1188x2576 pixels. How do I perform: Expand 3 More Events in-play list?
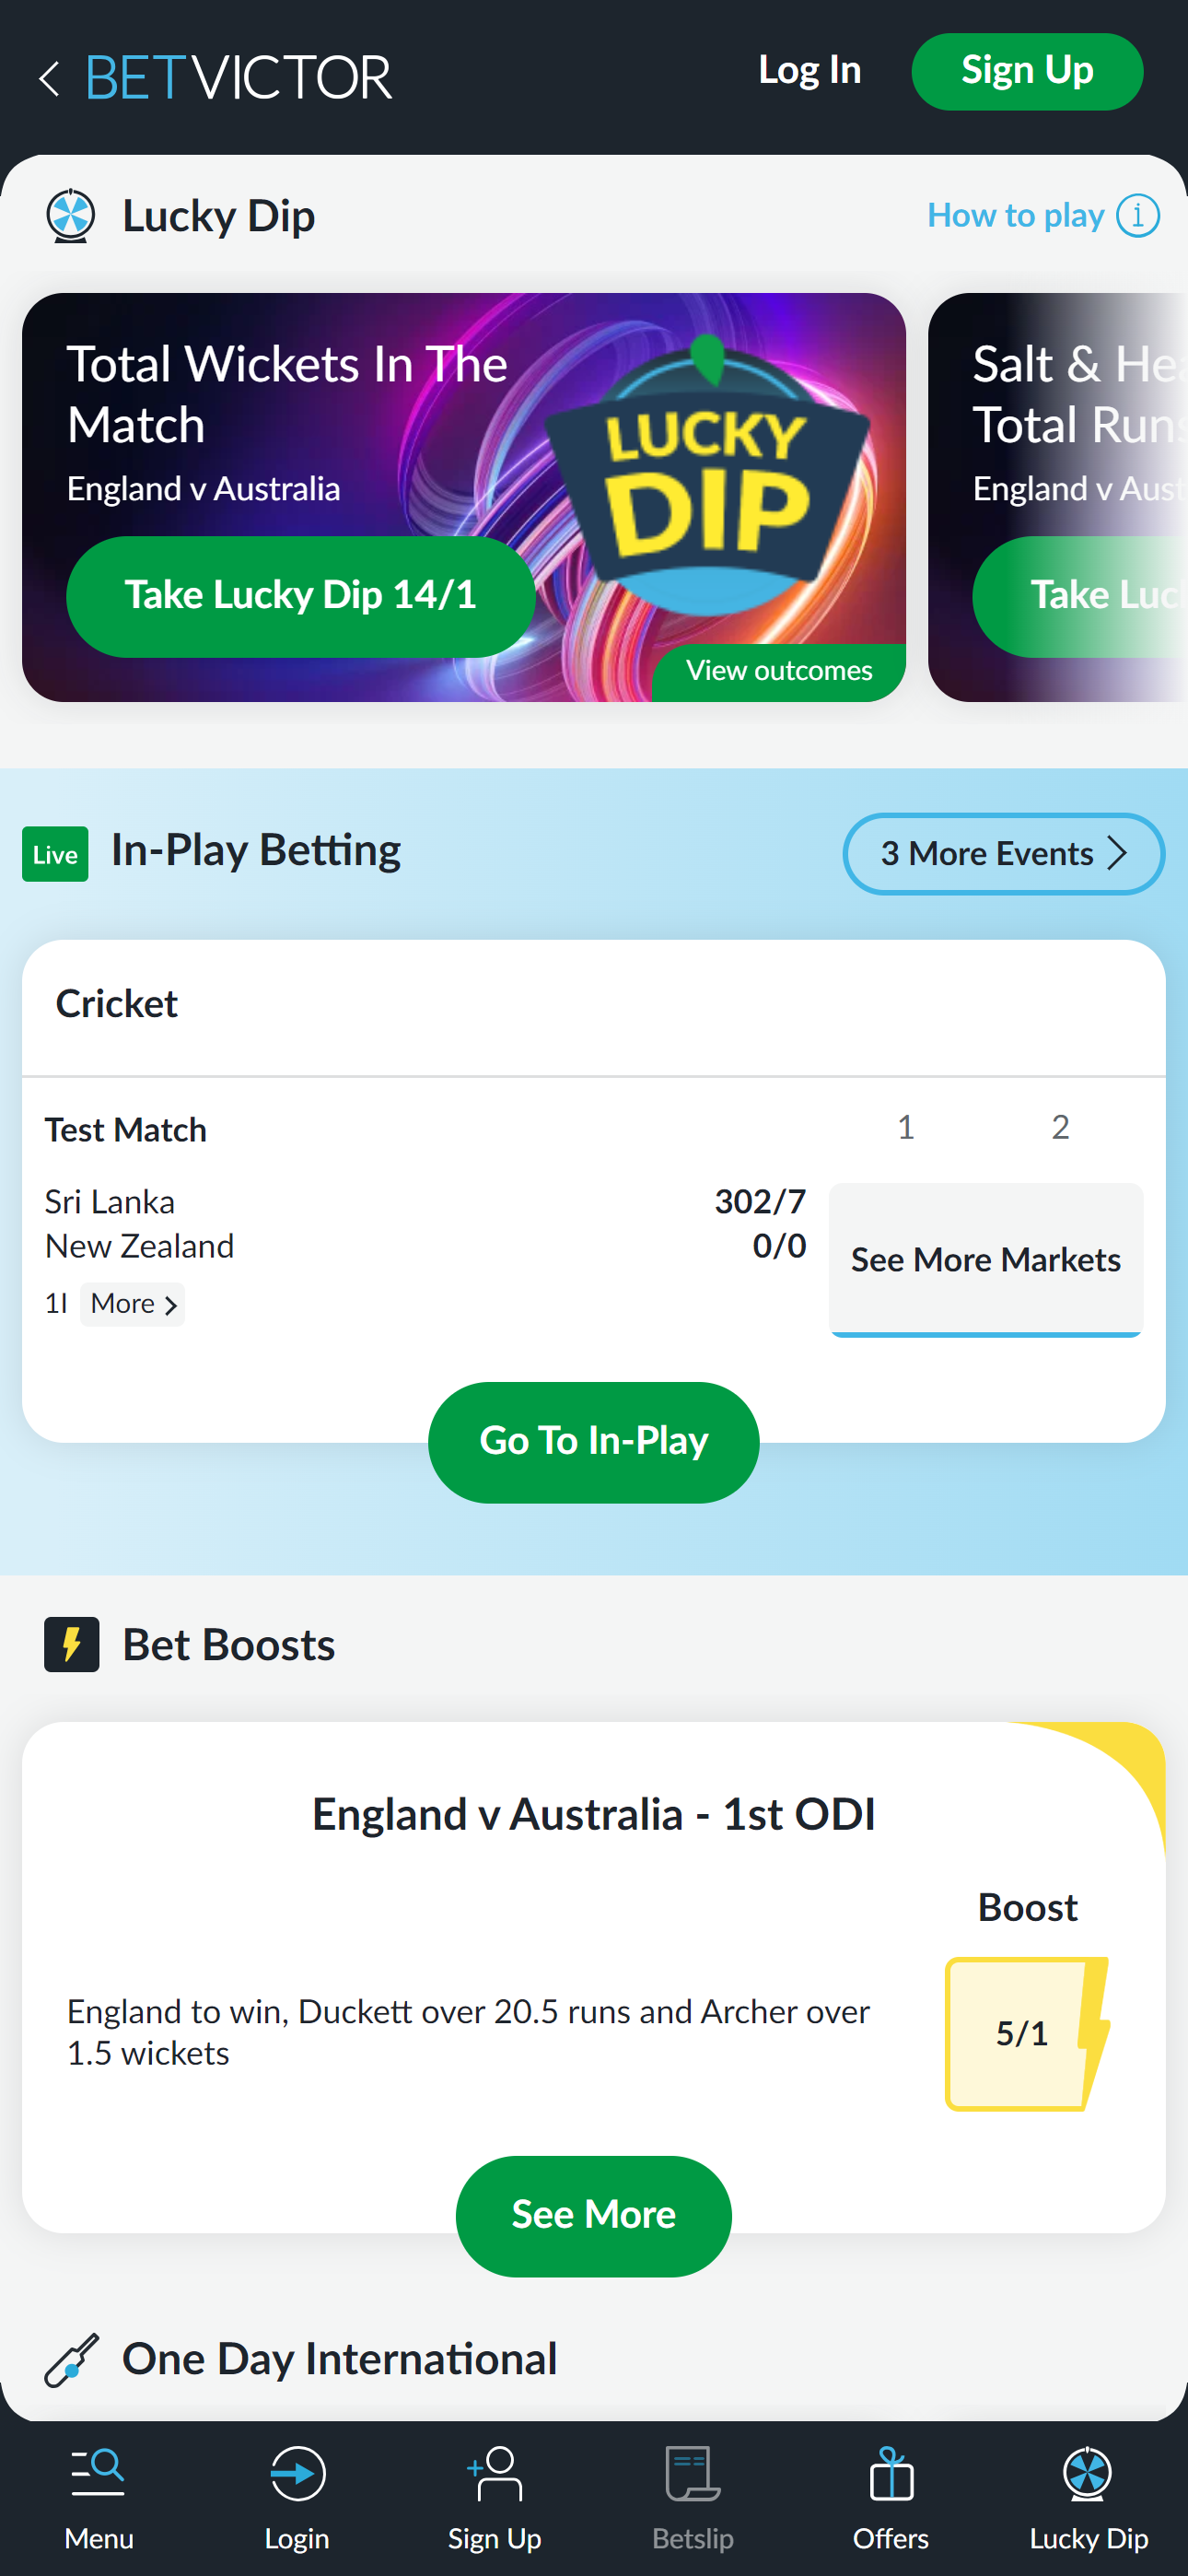point(1002,854)
